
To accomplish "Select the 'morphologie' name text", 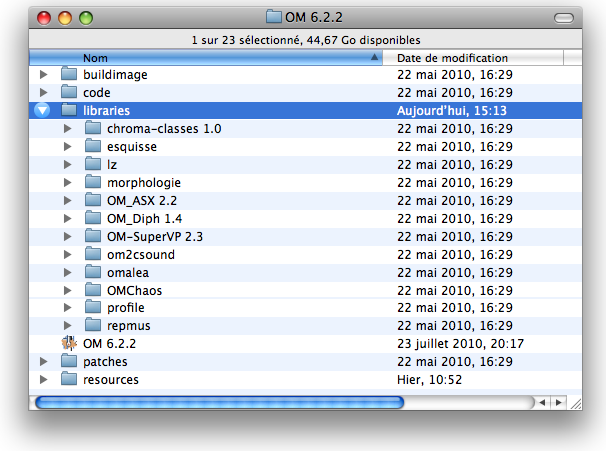I will 144,182.
